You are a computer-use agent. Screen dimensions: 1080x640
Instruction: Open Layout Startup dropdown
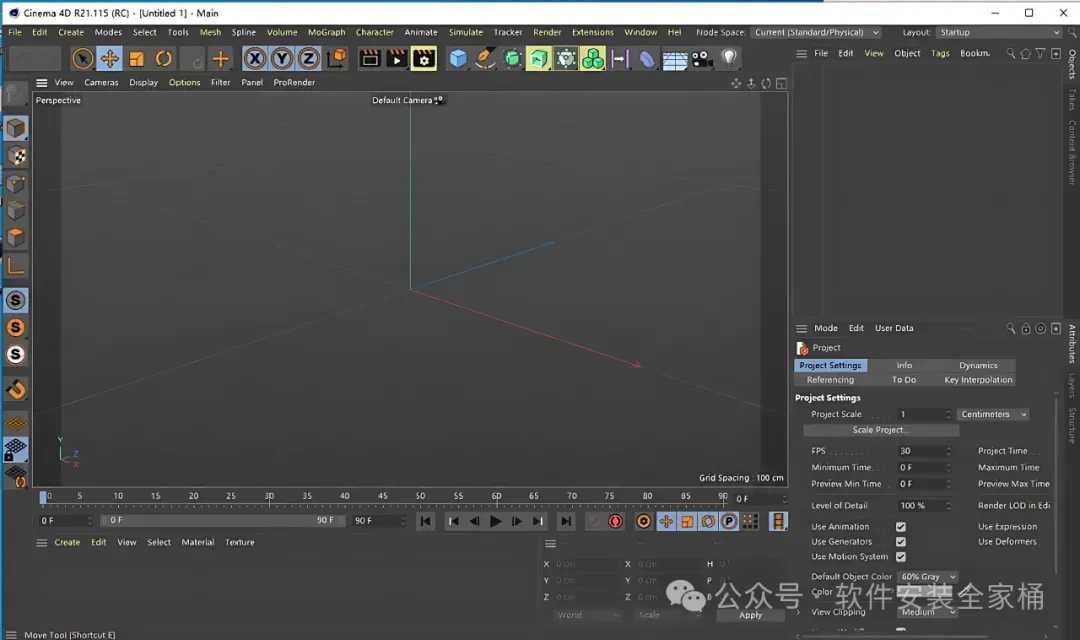point(999,32)
